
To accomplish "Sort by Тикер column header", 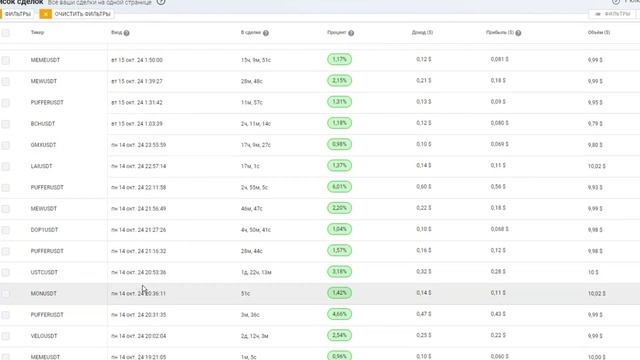I will pyautogui.click(x=37, y=32).
